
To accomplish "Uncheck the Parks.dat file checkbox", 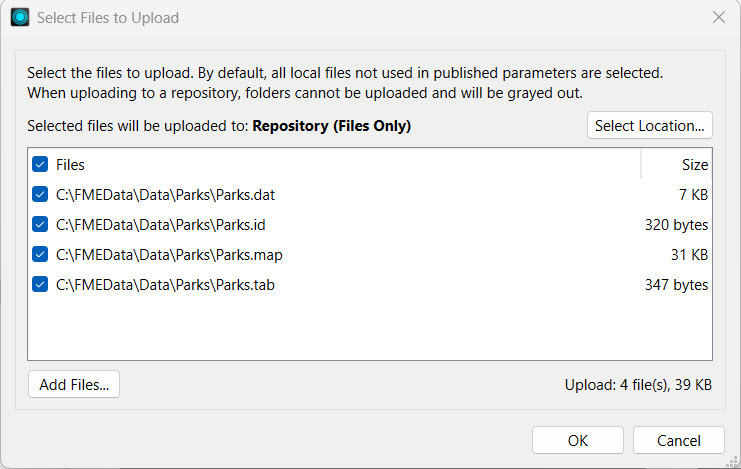I will click(x=40, y=195).
